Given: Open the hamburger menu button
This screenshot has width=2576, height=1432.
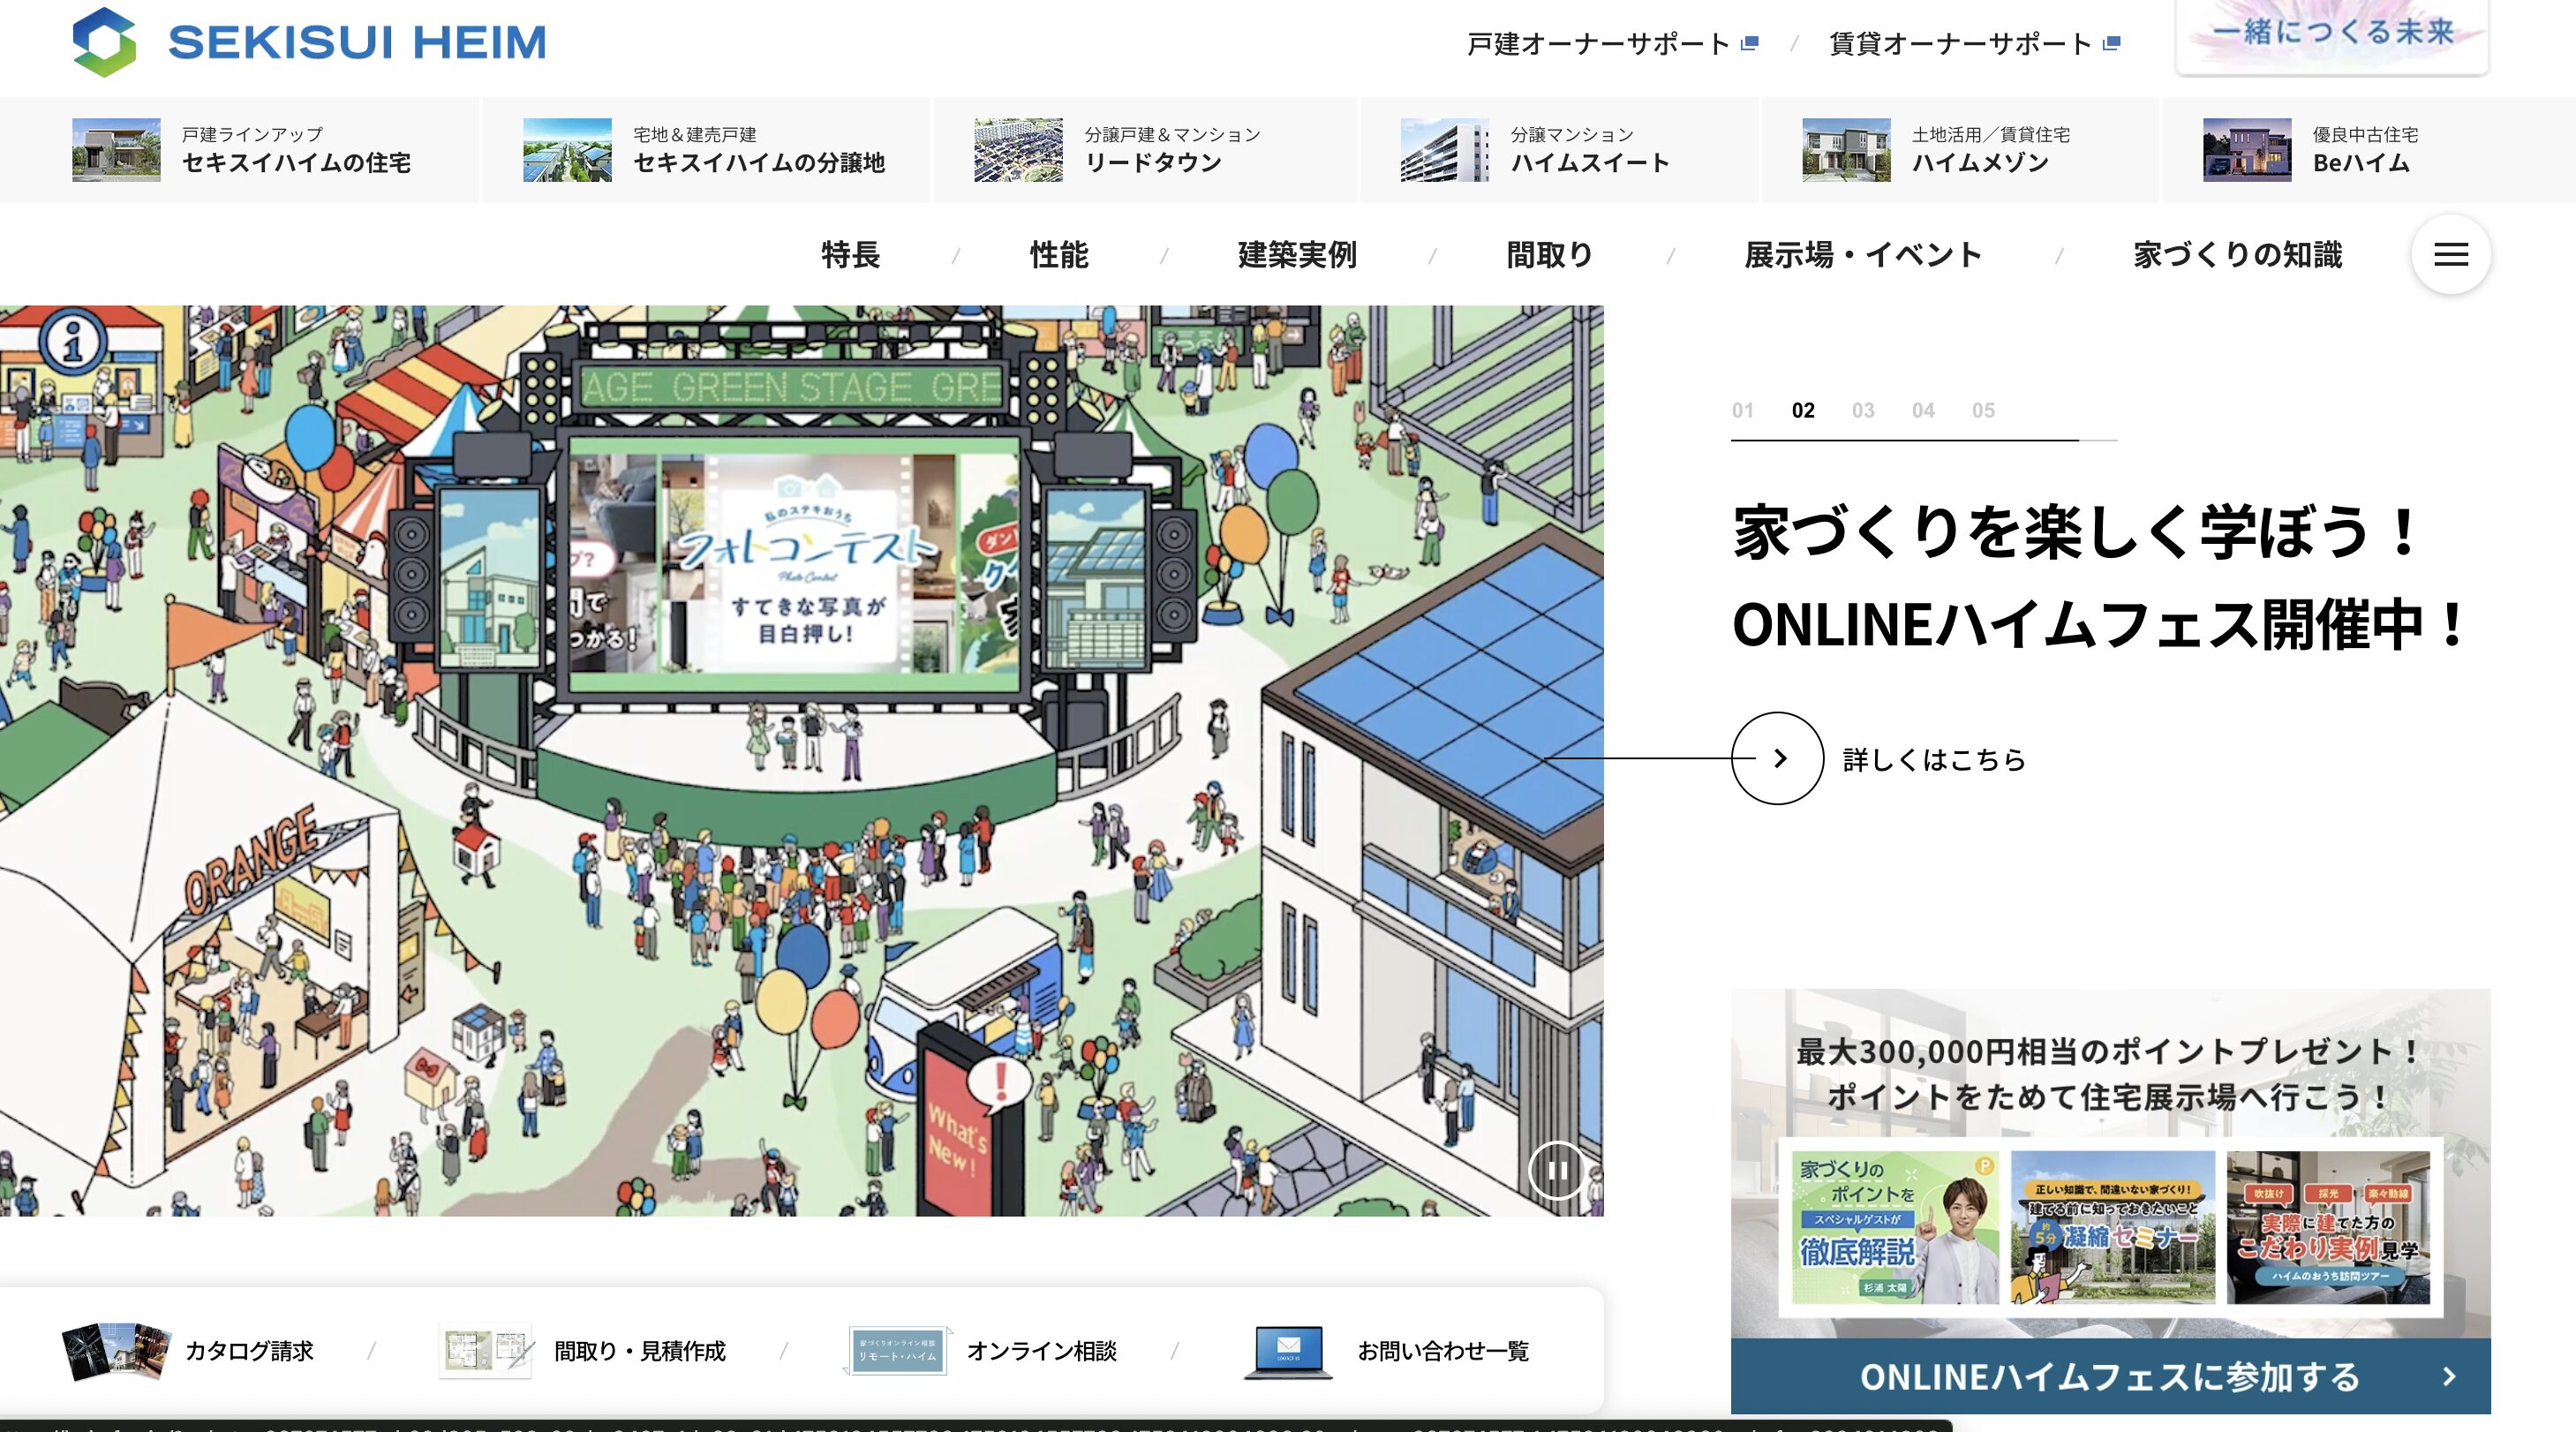Looking at the screenshot, I should (x=2450, y=255).
